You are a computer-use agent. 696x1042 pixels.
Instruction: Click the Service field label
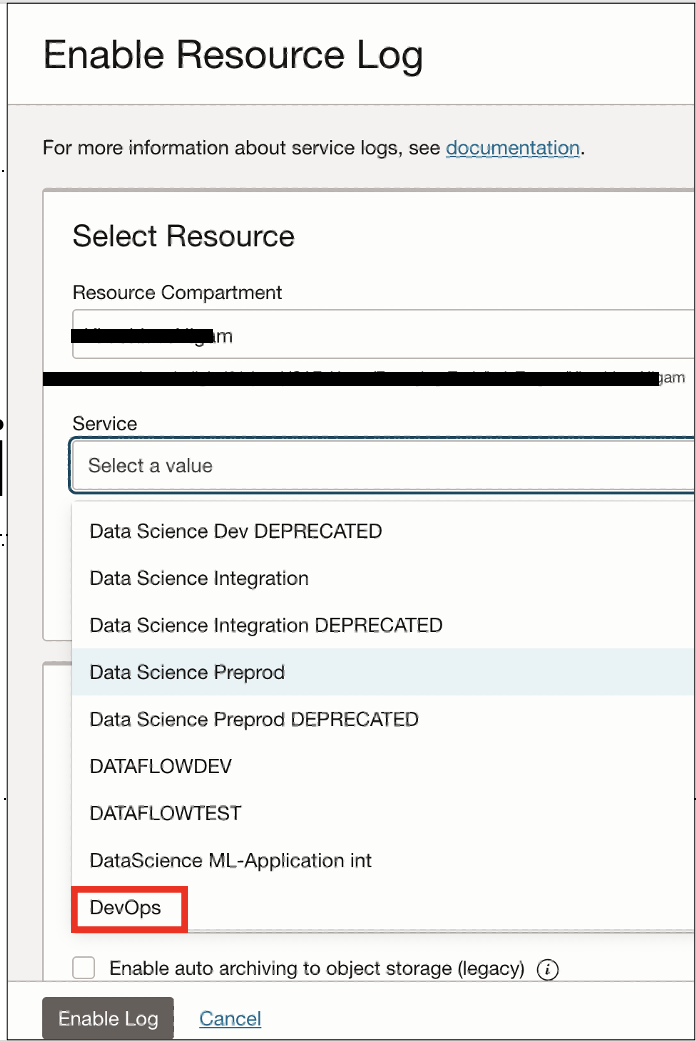(x=105, y=424)
